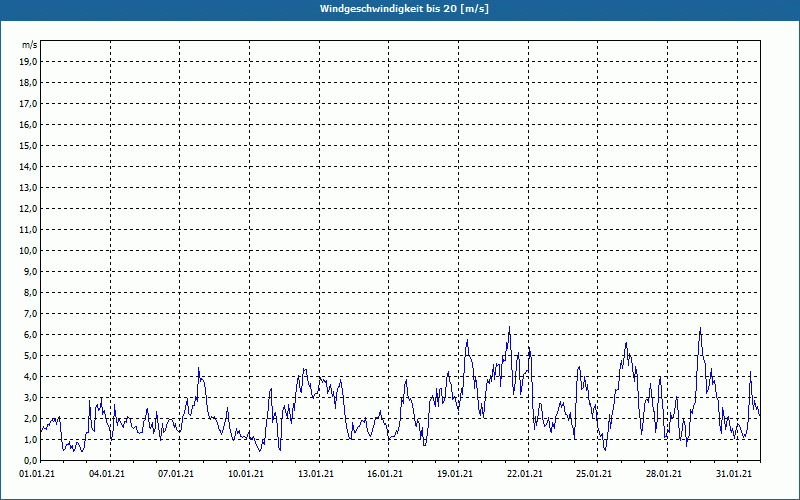Click the 28.01.21 date label
Image resolution: width=800 pixels, height=500 pixels.
pos(664,474)
